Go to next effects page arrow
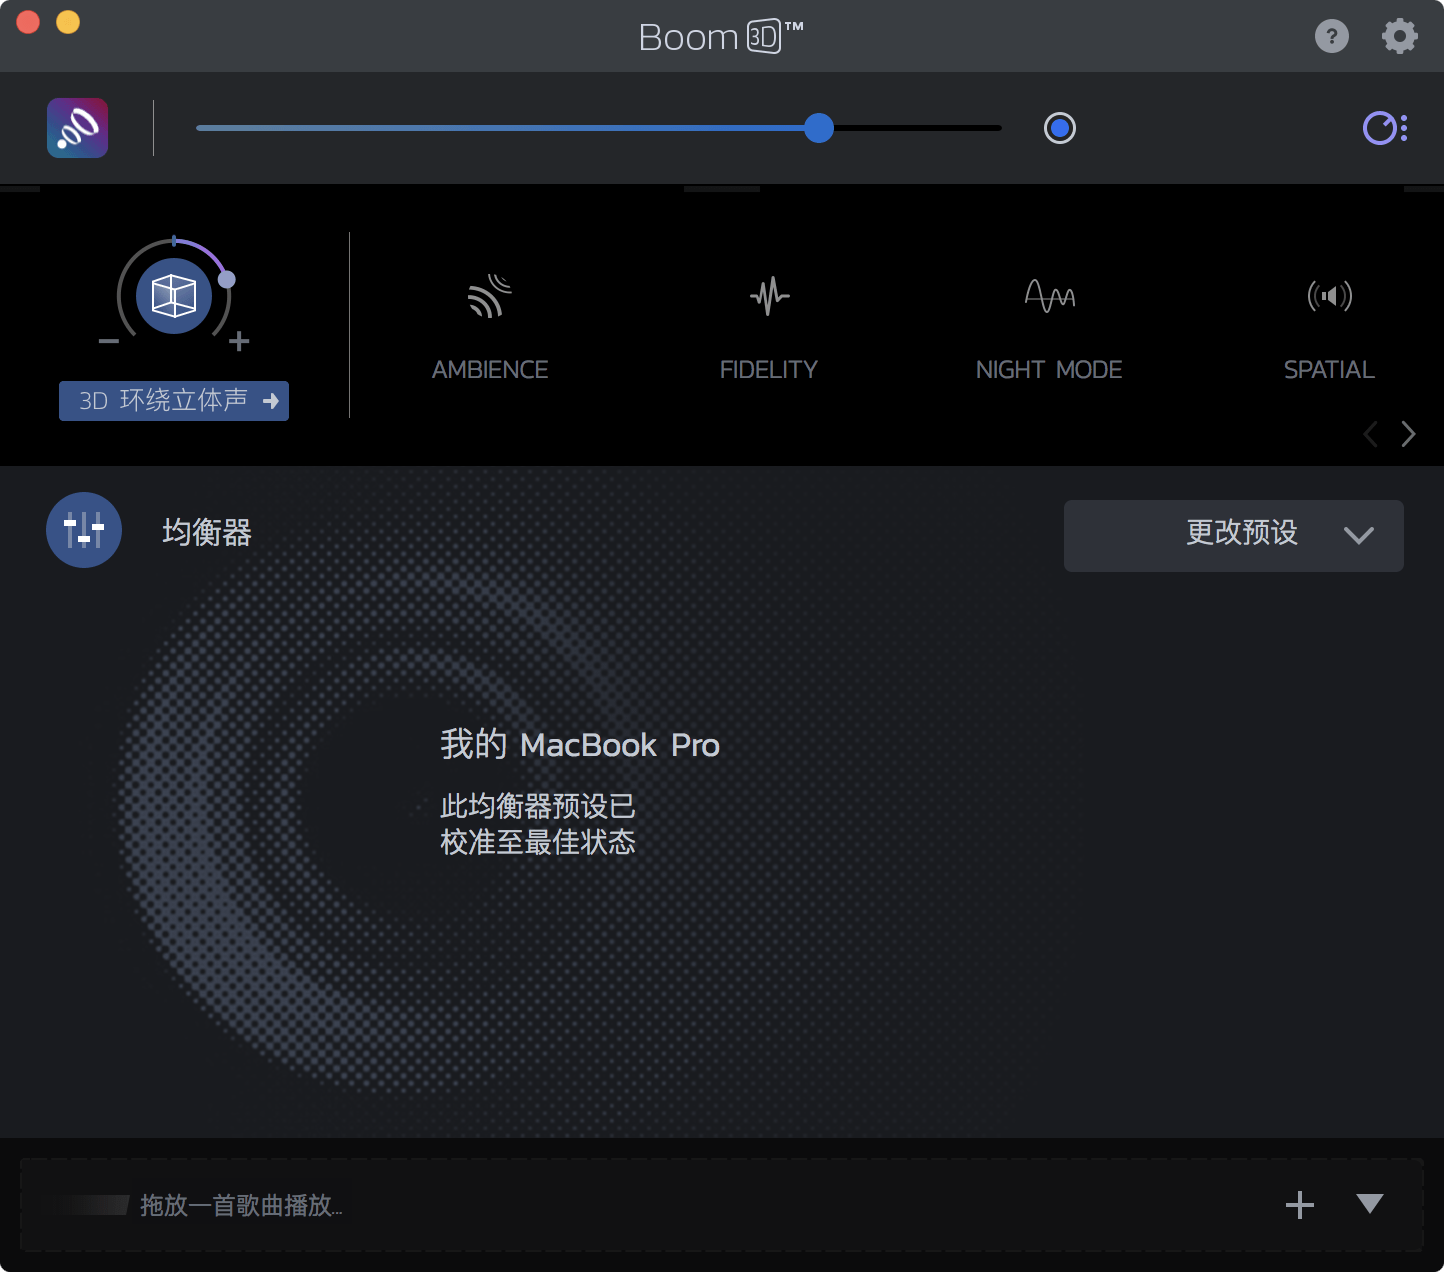This screenshot has width=1444, height=1272. pyautogui.click(x=1408, y=434)
